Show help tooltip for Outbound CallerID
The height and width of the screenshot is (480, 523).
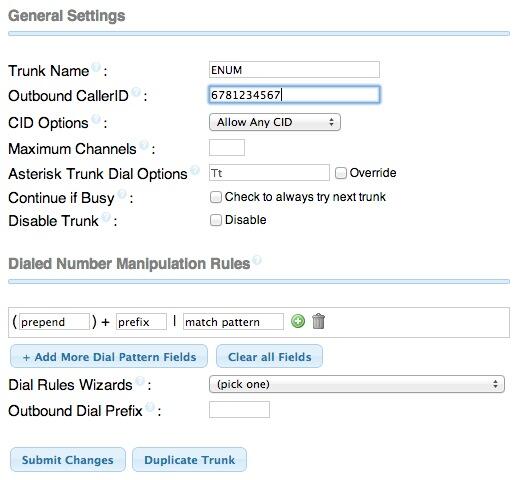136,91
